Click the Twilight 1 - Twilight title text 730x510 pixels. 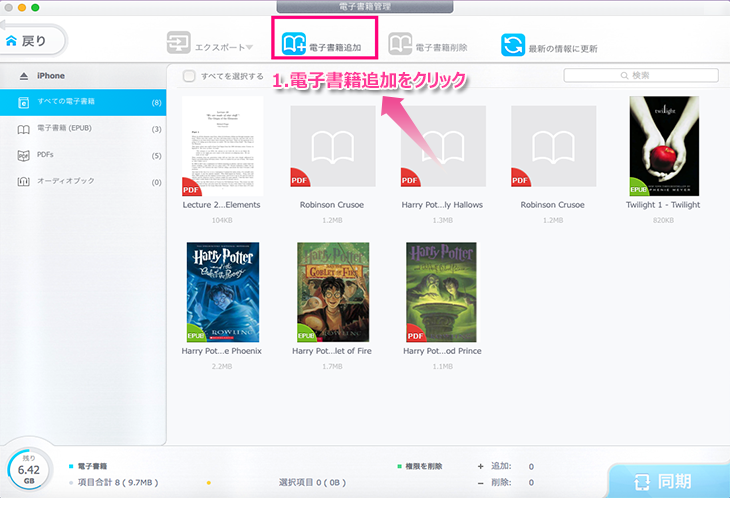tap(663, 205)
